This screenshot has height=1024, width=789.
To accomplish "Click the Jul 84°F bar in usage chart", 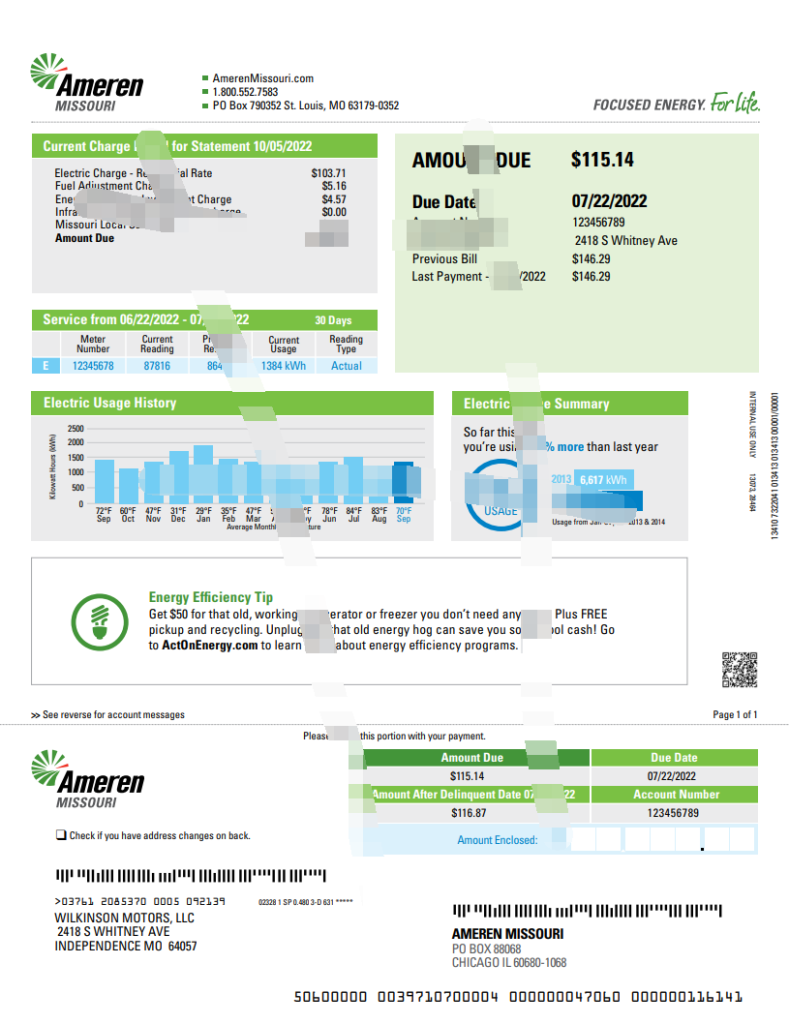I will (353, 480).
